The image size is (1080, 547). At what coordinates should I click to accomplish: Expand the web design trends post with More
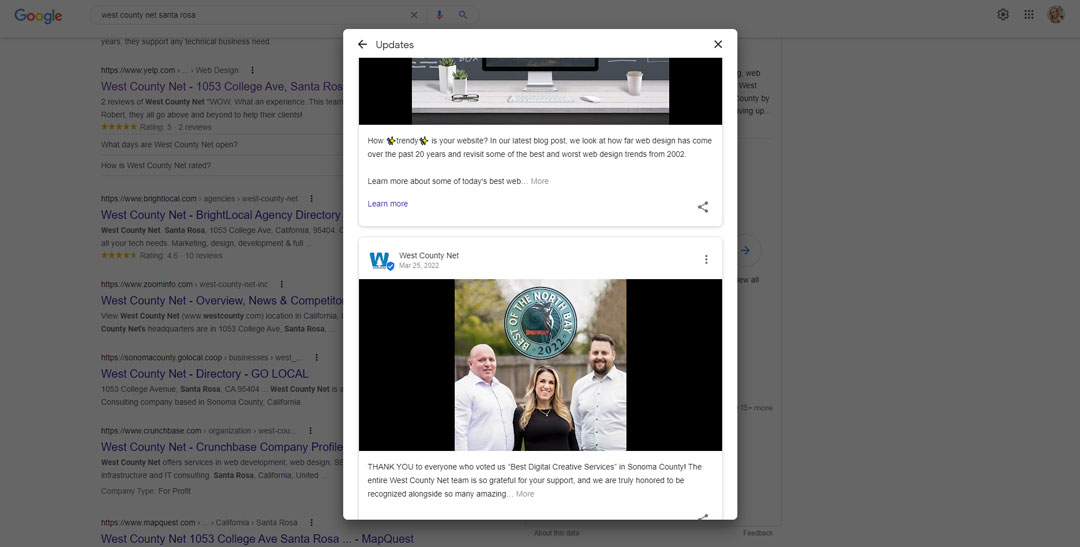point(539,181)
